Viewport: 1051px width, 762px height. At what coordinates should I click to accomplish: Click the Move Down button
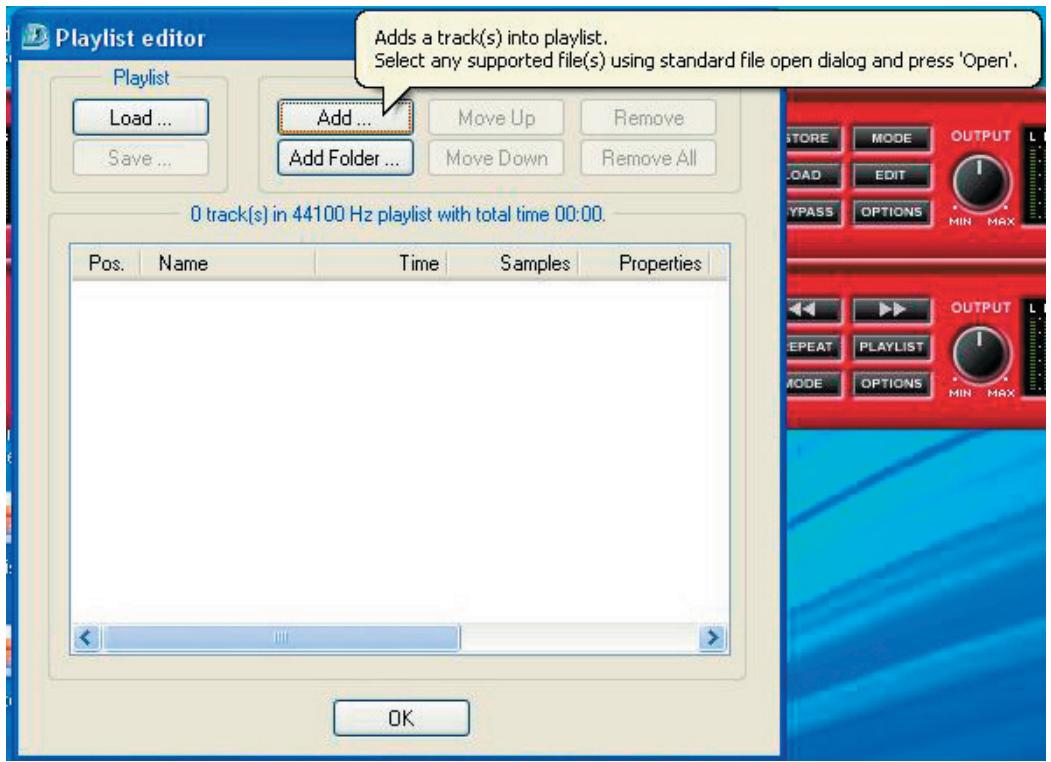(x=497, y=158)
